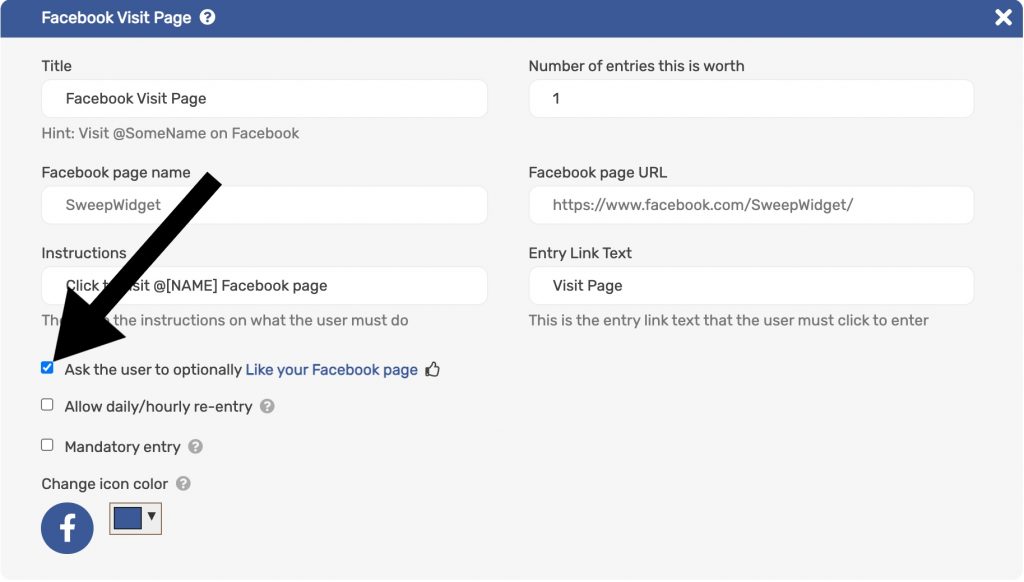
Task: Enable Allow daily/hourly re-entry checkbox
Action: 47,405
